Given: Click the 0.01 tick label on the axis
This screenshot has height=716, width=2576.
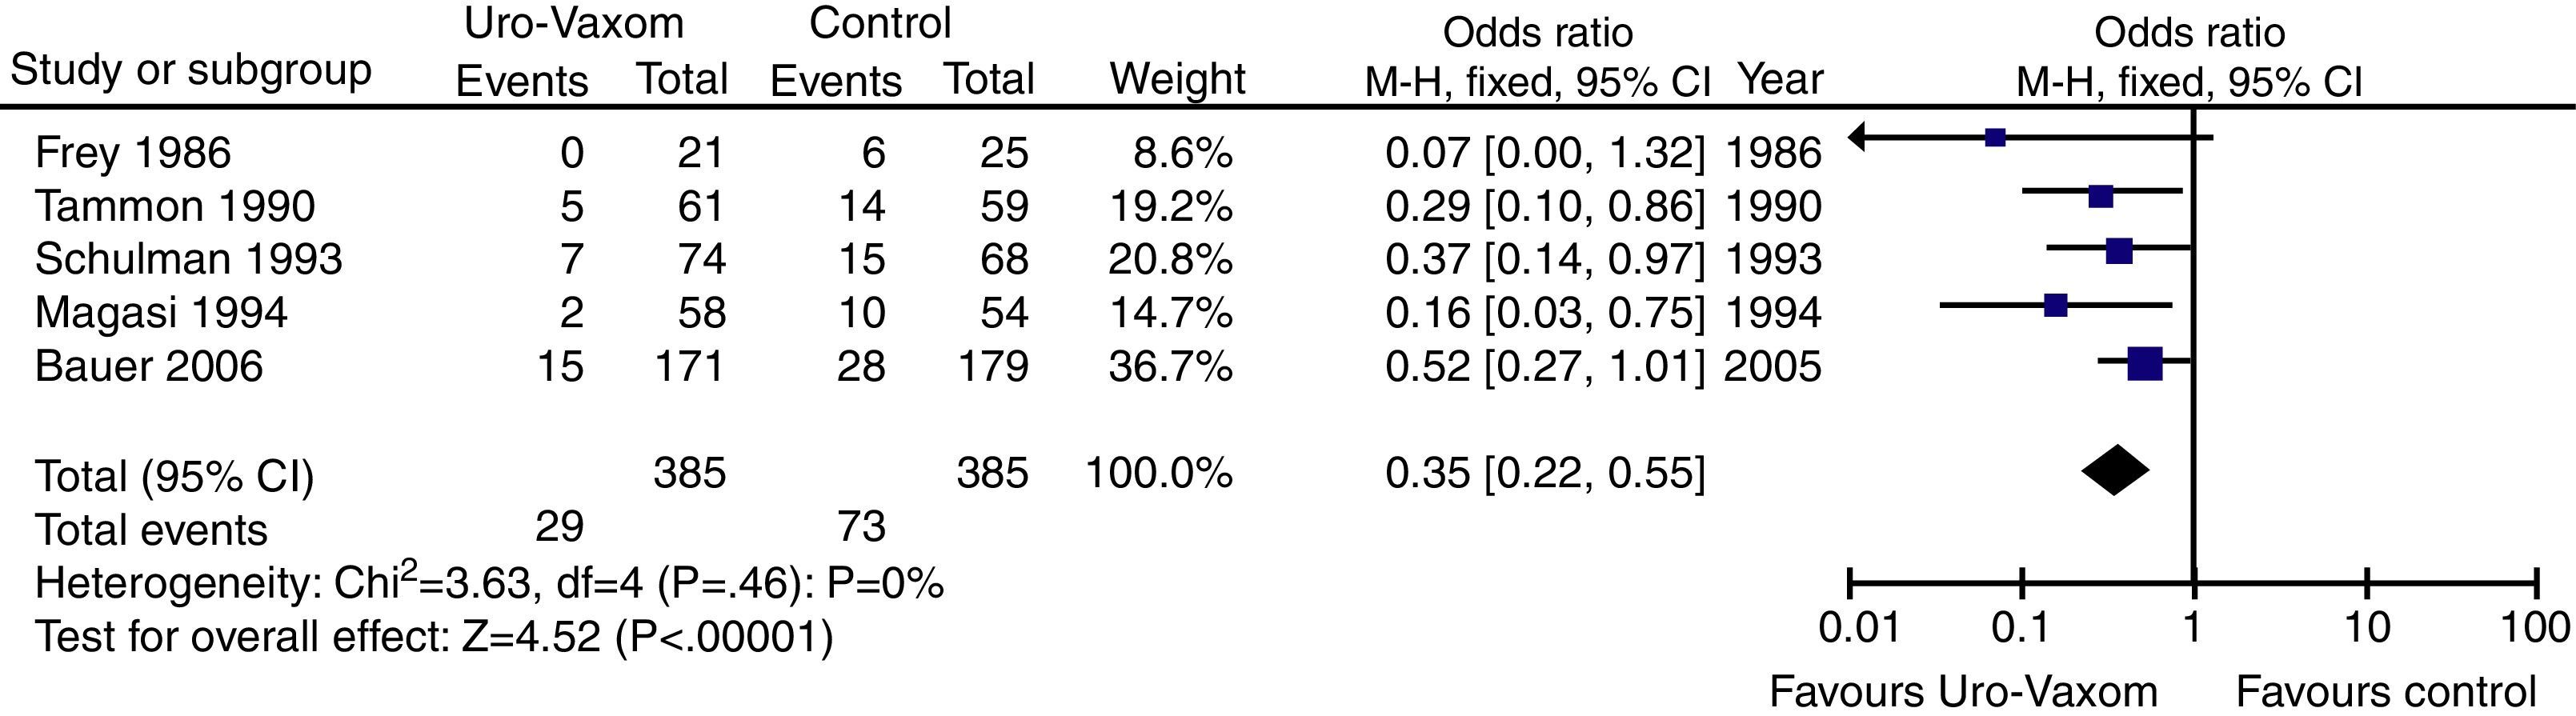Looking at the screenshot, I should click(1859, 629).
